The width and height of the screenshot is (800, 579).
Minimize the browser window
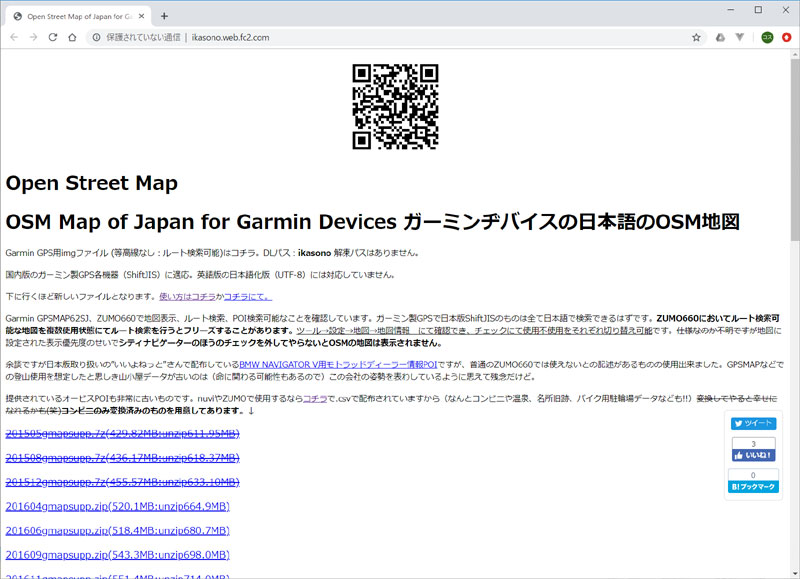(x=731, y=10)
